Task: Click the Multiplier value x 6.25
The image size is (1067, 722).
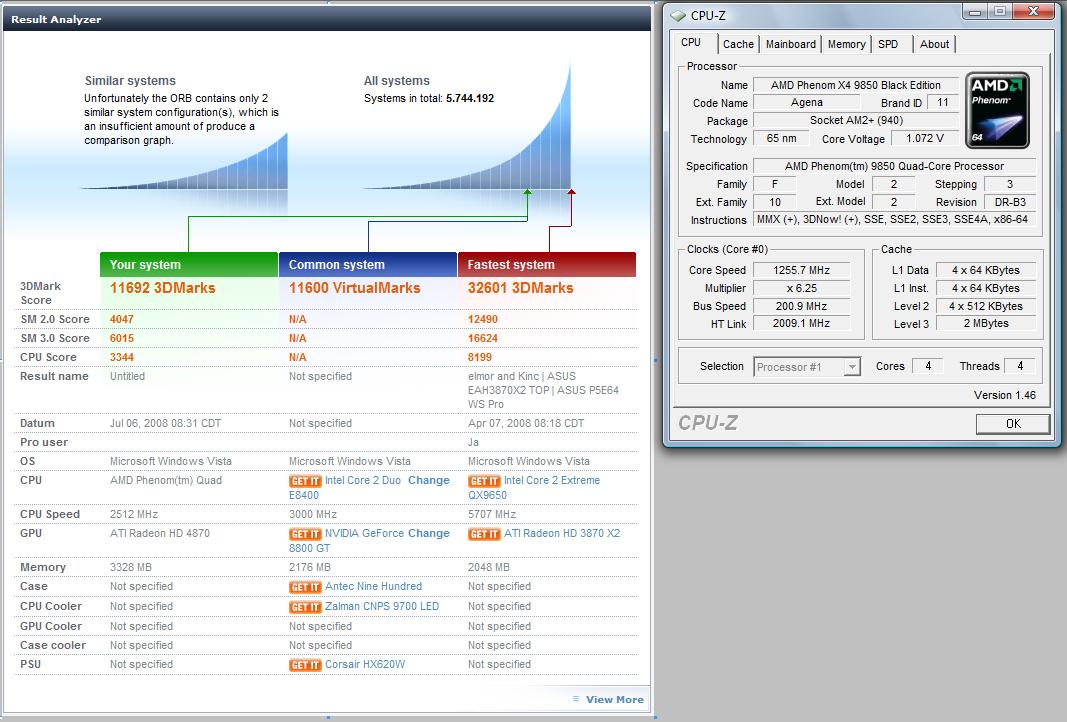Action: click(801, 289)
